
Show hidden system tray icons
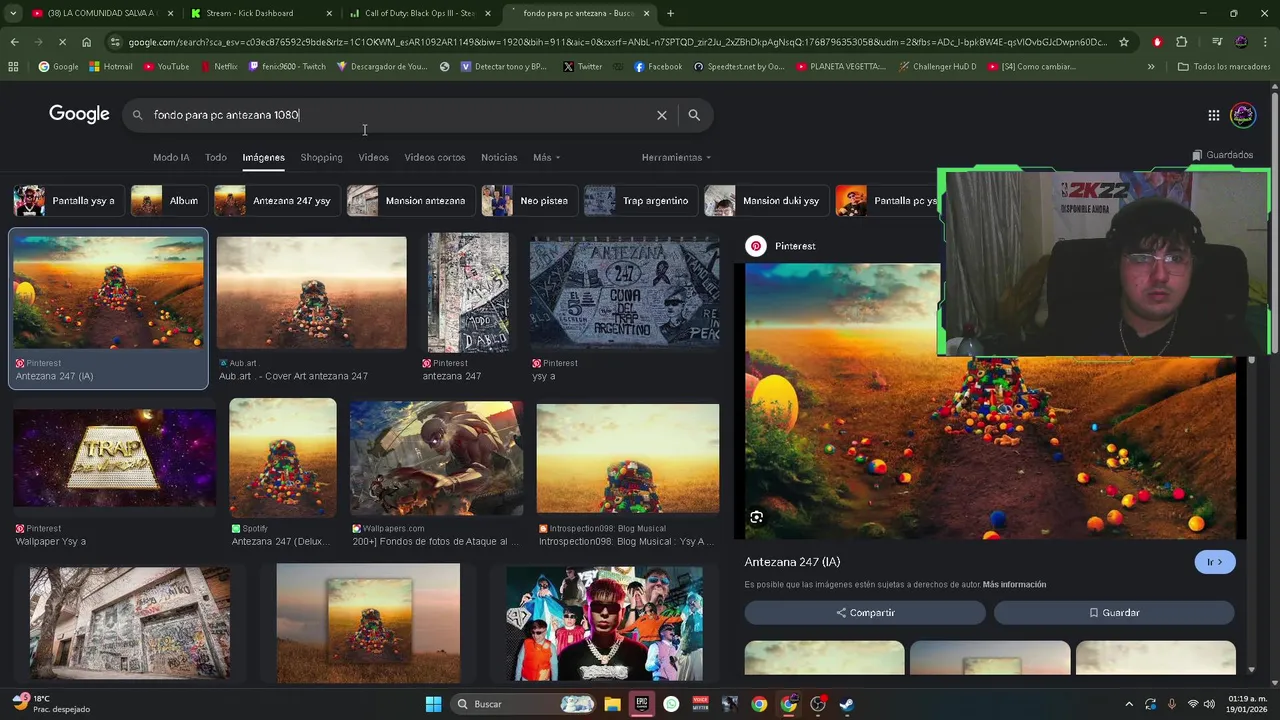point(1129,704)
